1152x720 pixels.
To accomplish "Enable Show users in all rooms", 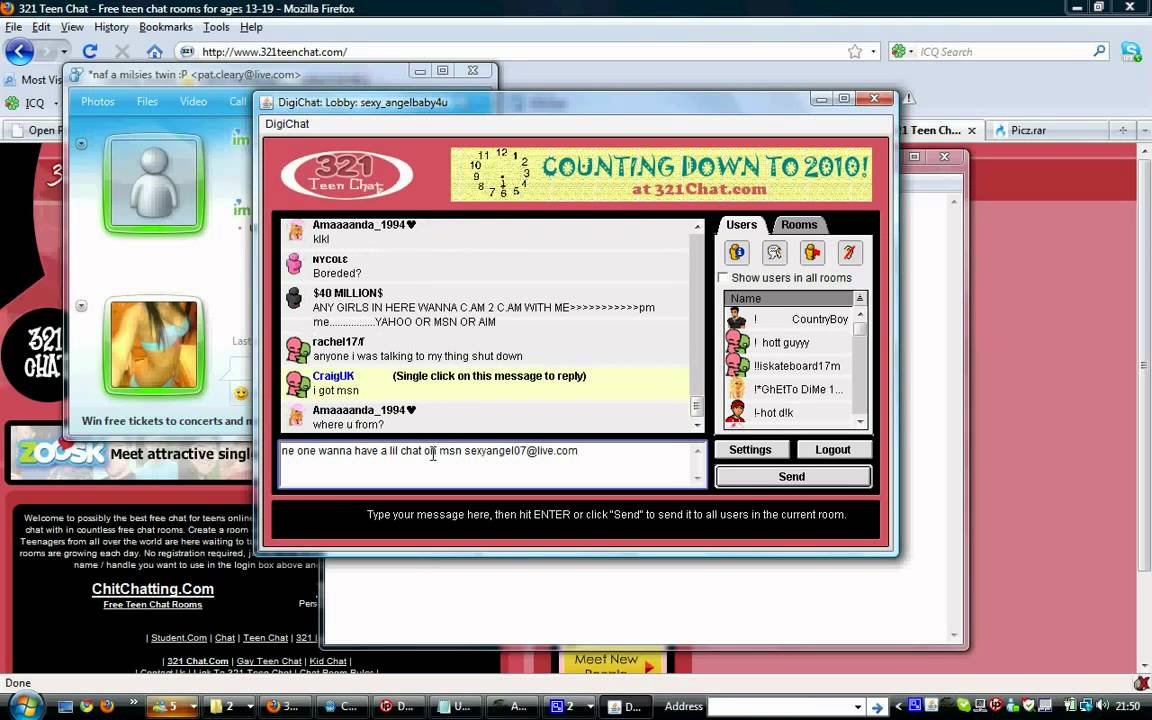I will [x=723, y=278].
